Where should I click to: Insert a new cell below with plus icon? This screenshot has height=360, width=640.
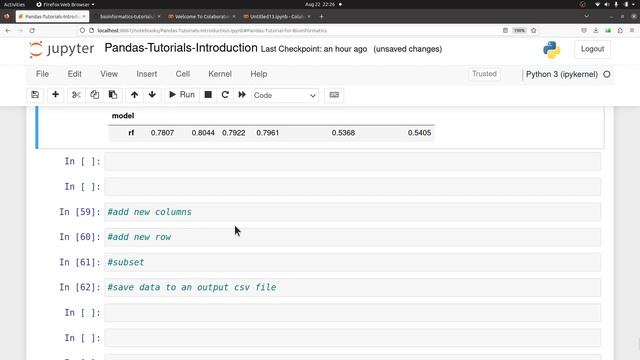click(56, 95)
